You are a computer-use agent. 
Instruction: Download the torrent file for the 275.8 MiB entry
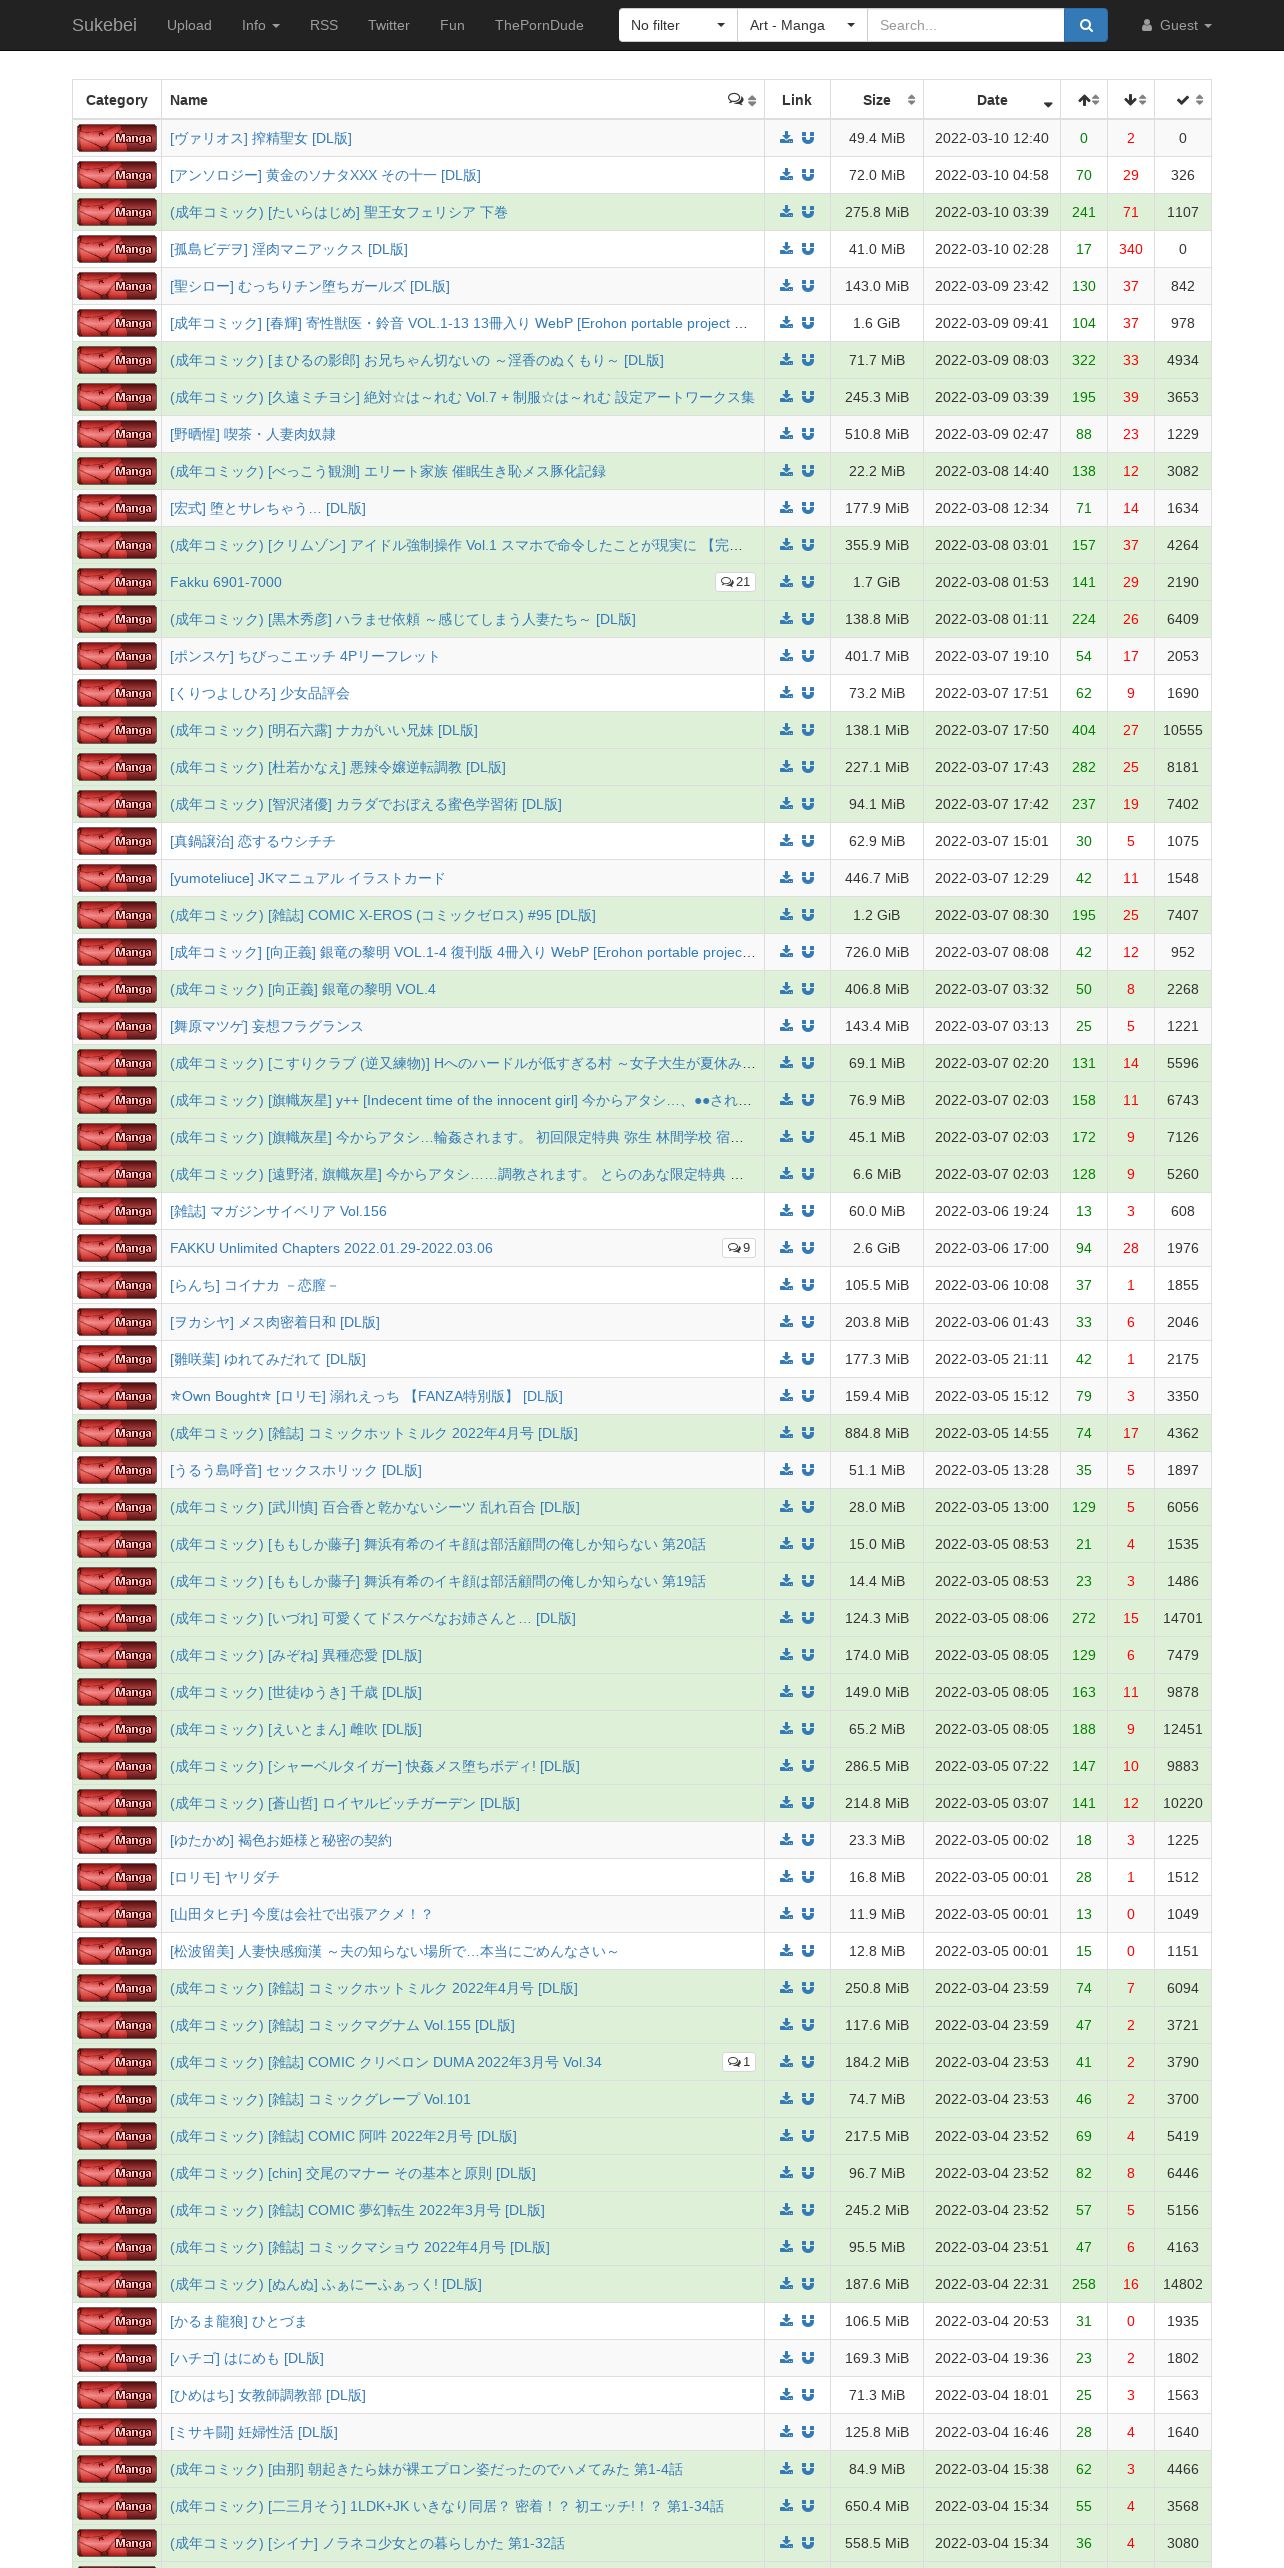tap(786, 212)
